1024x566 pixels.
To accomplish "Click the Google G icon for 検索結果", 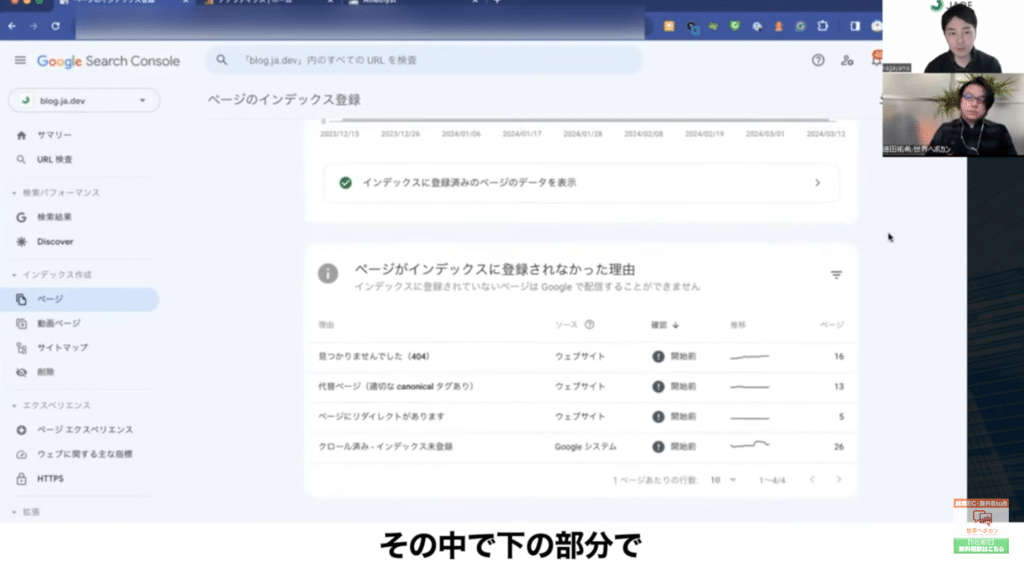I will pyautogui.click(x=22, y=217).
